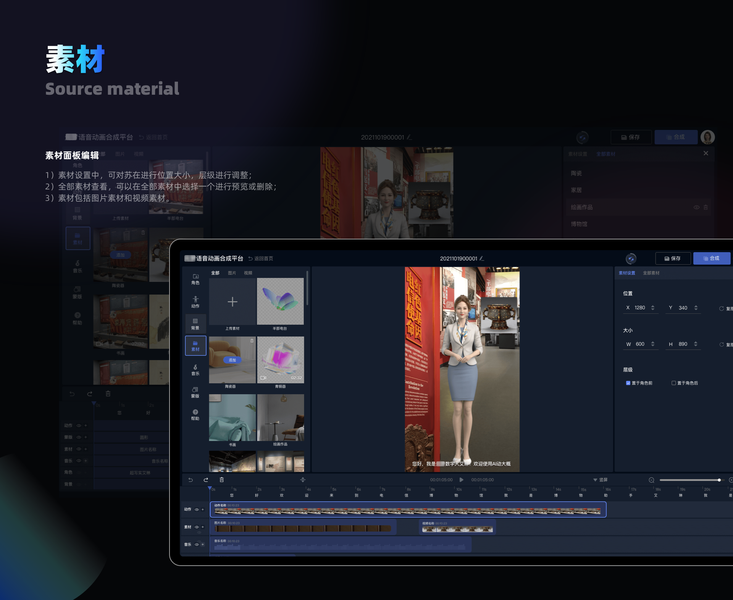Open the 角色 (Character) sidebar panel
This screenshot has width=733, height=600.
(x=195, y=279)
